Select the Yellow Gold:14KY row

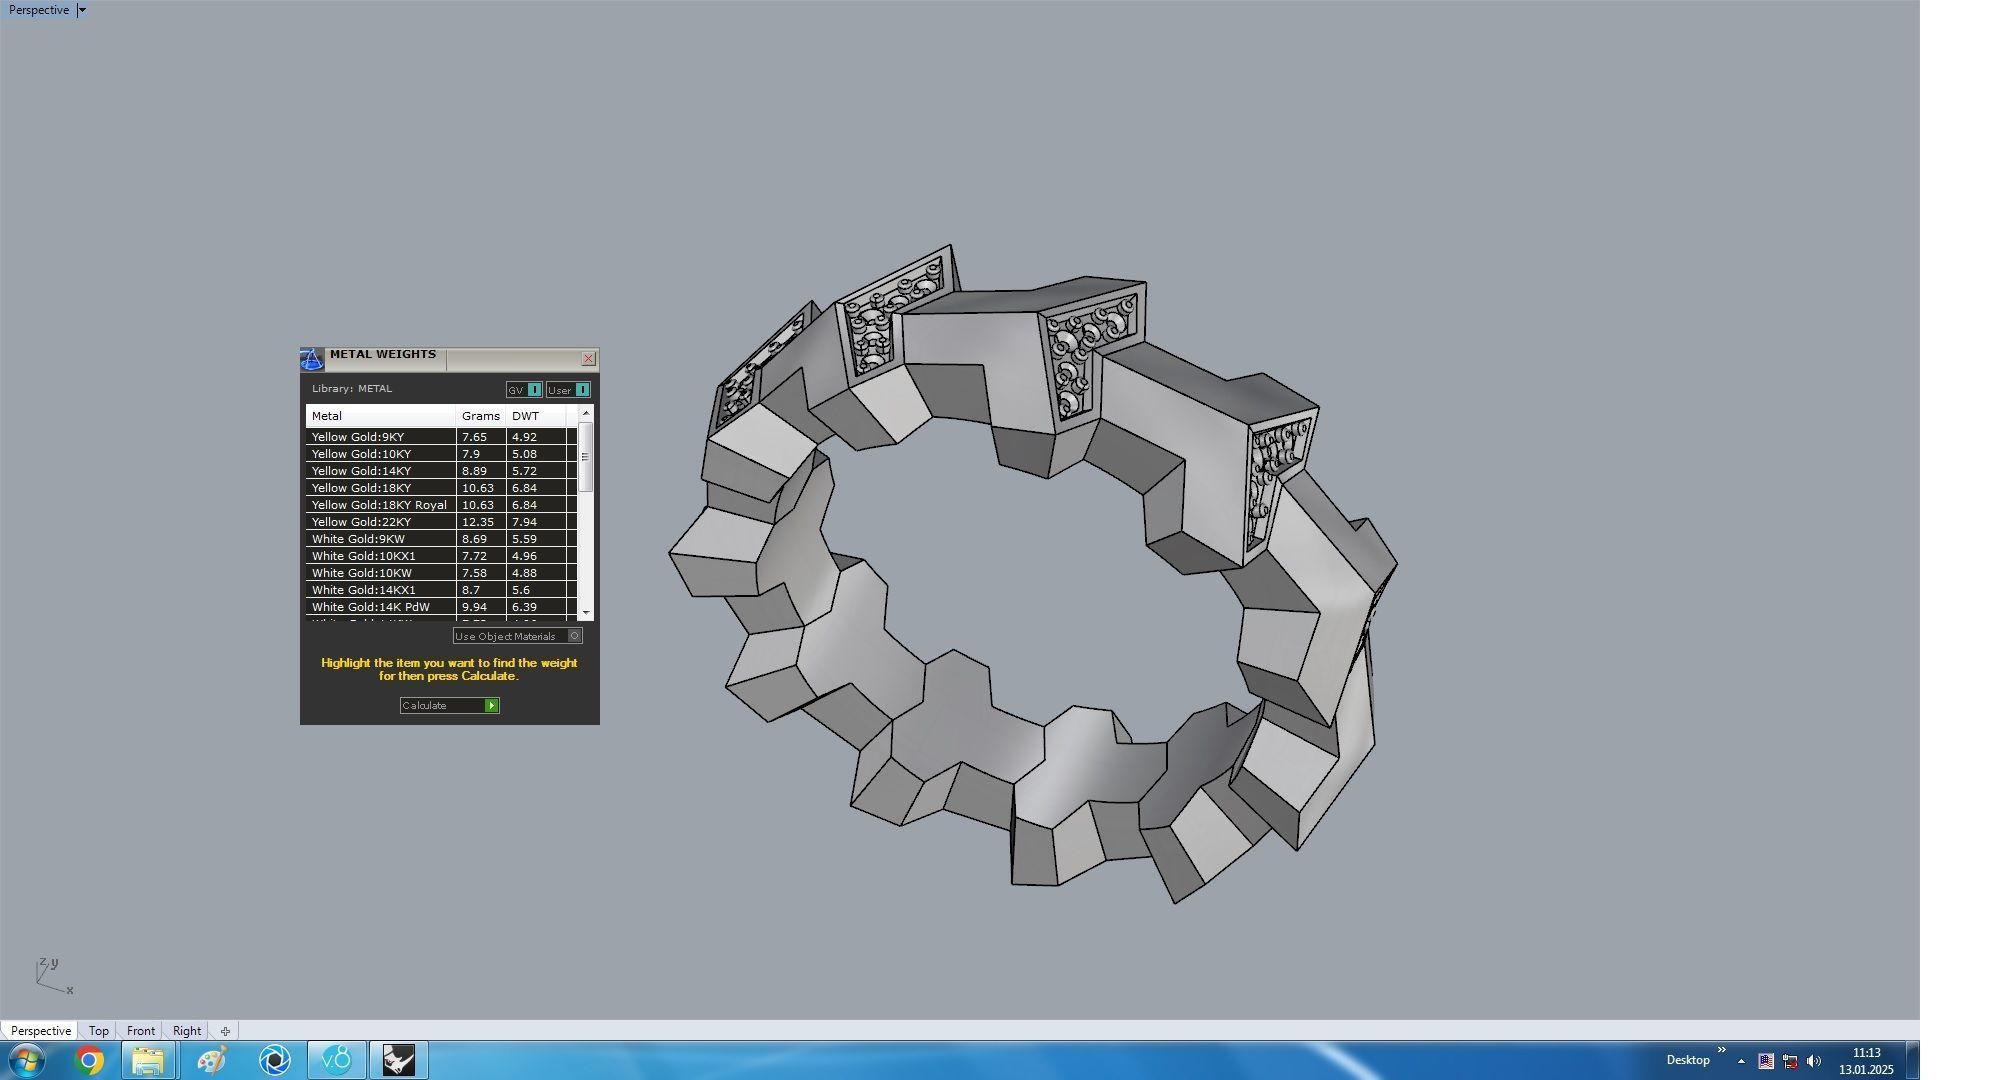point(441,471)
